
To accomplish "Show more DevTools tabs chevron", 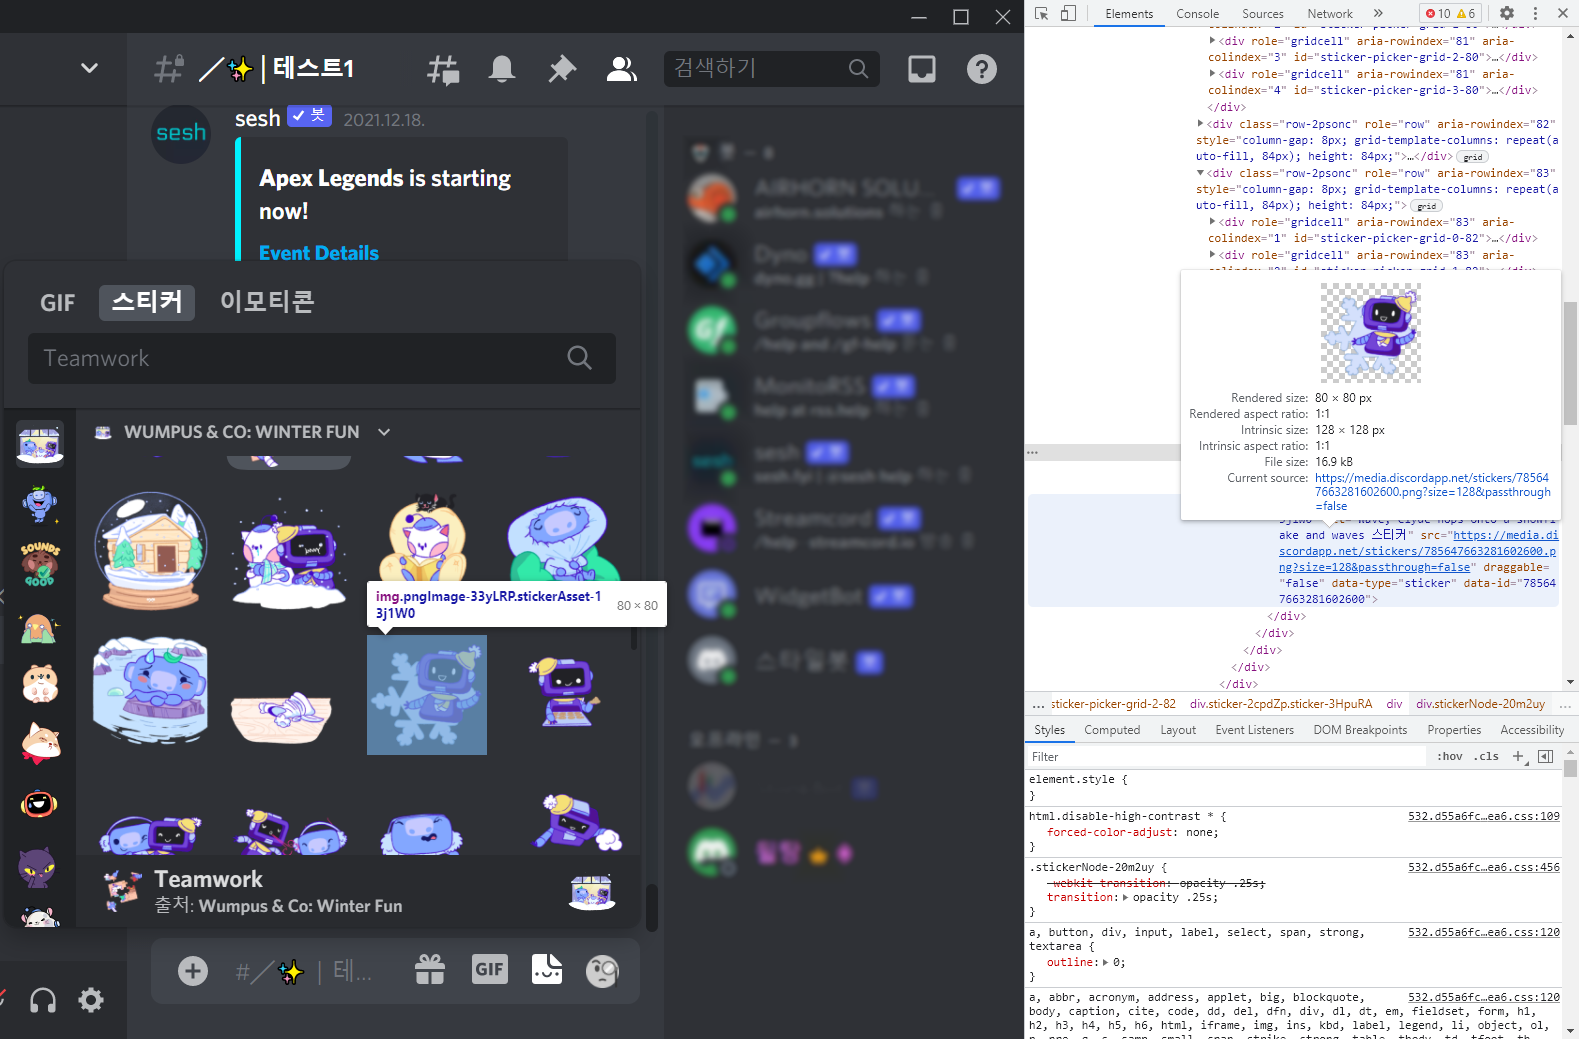I will (1378, 13).
